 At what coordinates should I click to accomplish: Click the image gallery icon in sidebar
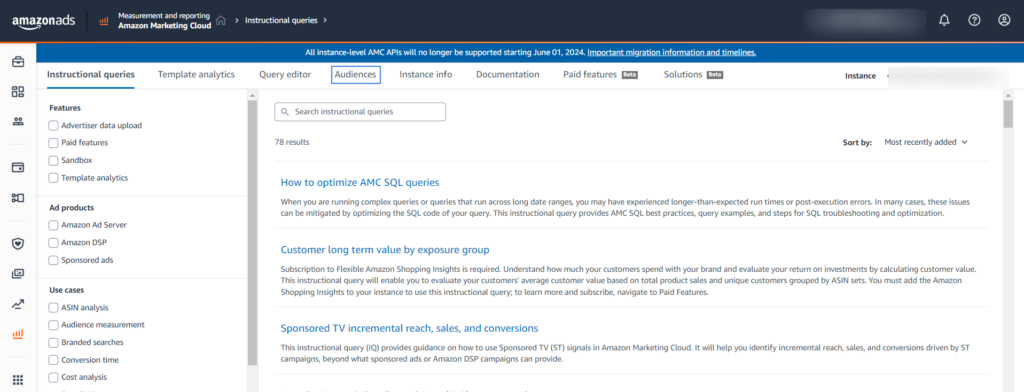[18, 274]
